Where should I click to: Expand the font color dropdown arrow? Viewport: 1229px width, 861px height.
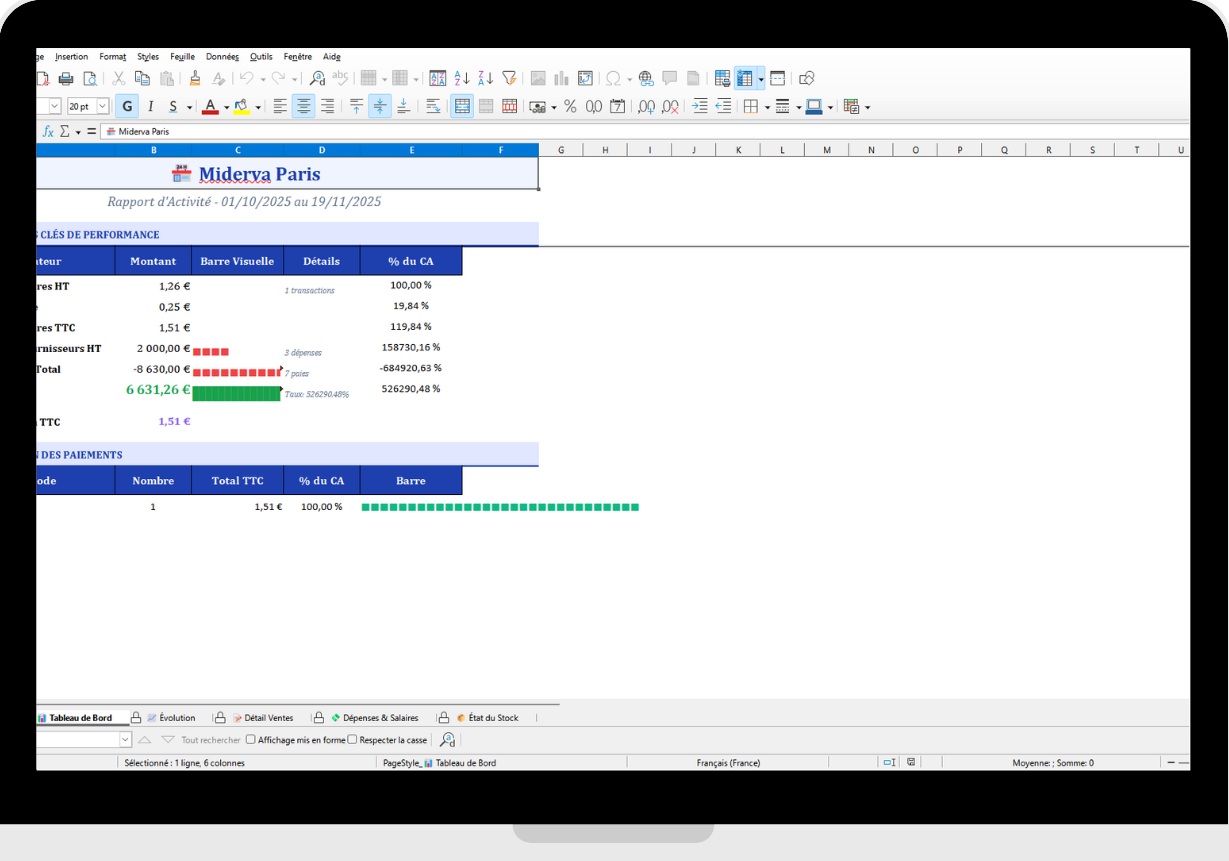pos(226,107)
